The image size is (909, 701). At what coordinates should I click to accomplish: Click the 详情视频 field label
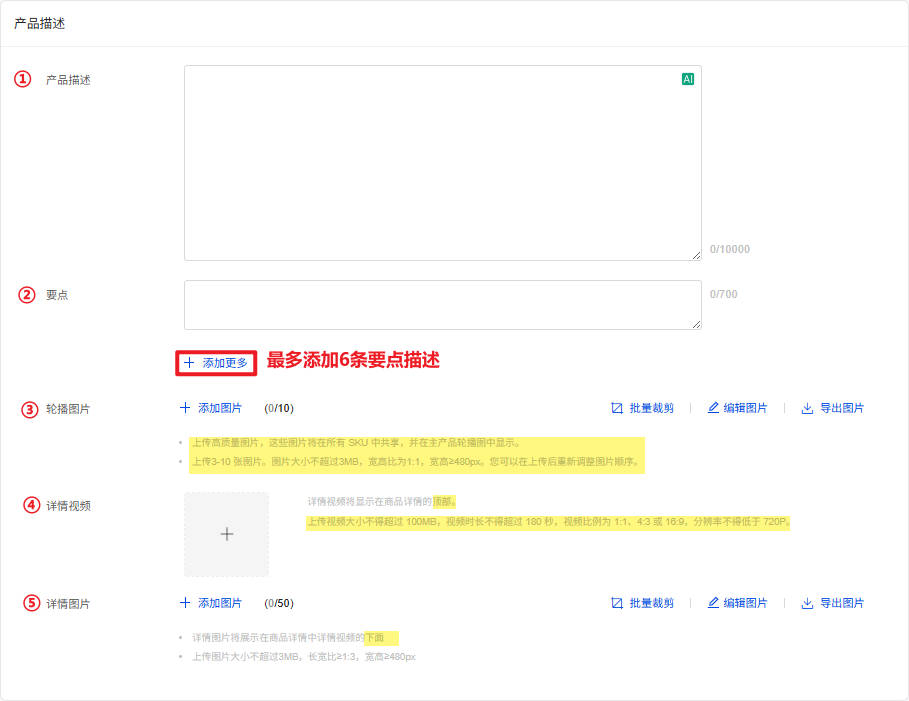(x=68, y=506)
